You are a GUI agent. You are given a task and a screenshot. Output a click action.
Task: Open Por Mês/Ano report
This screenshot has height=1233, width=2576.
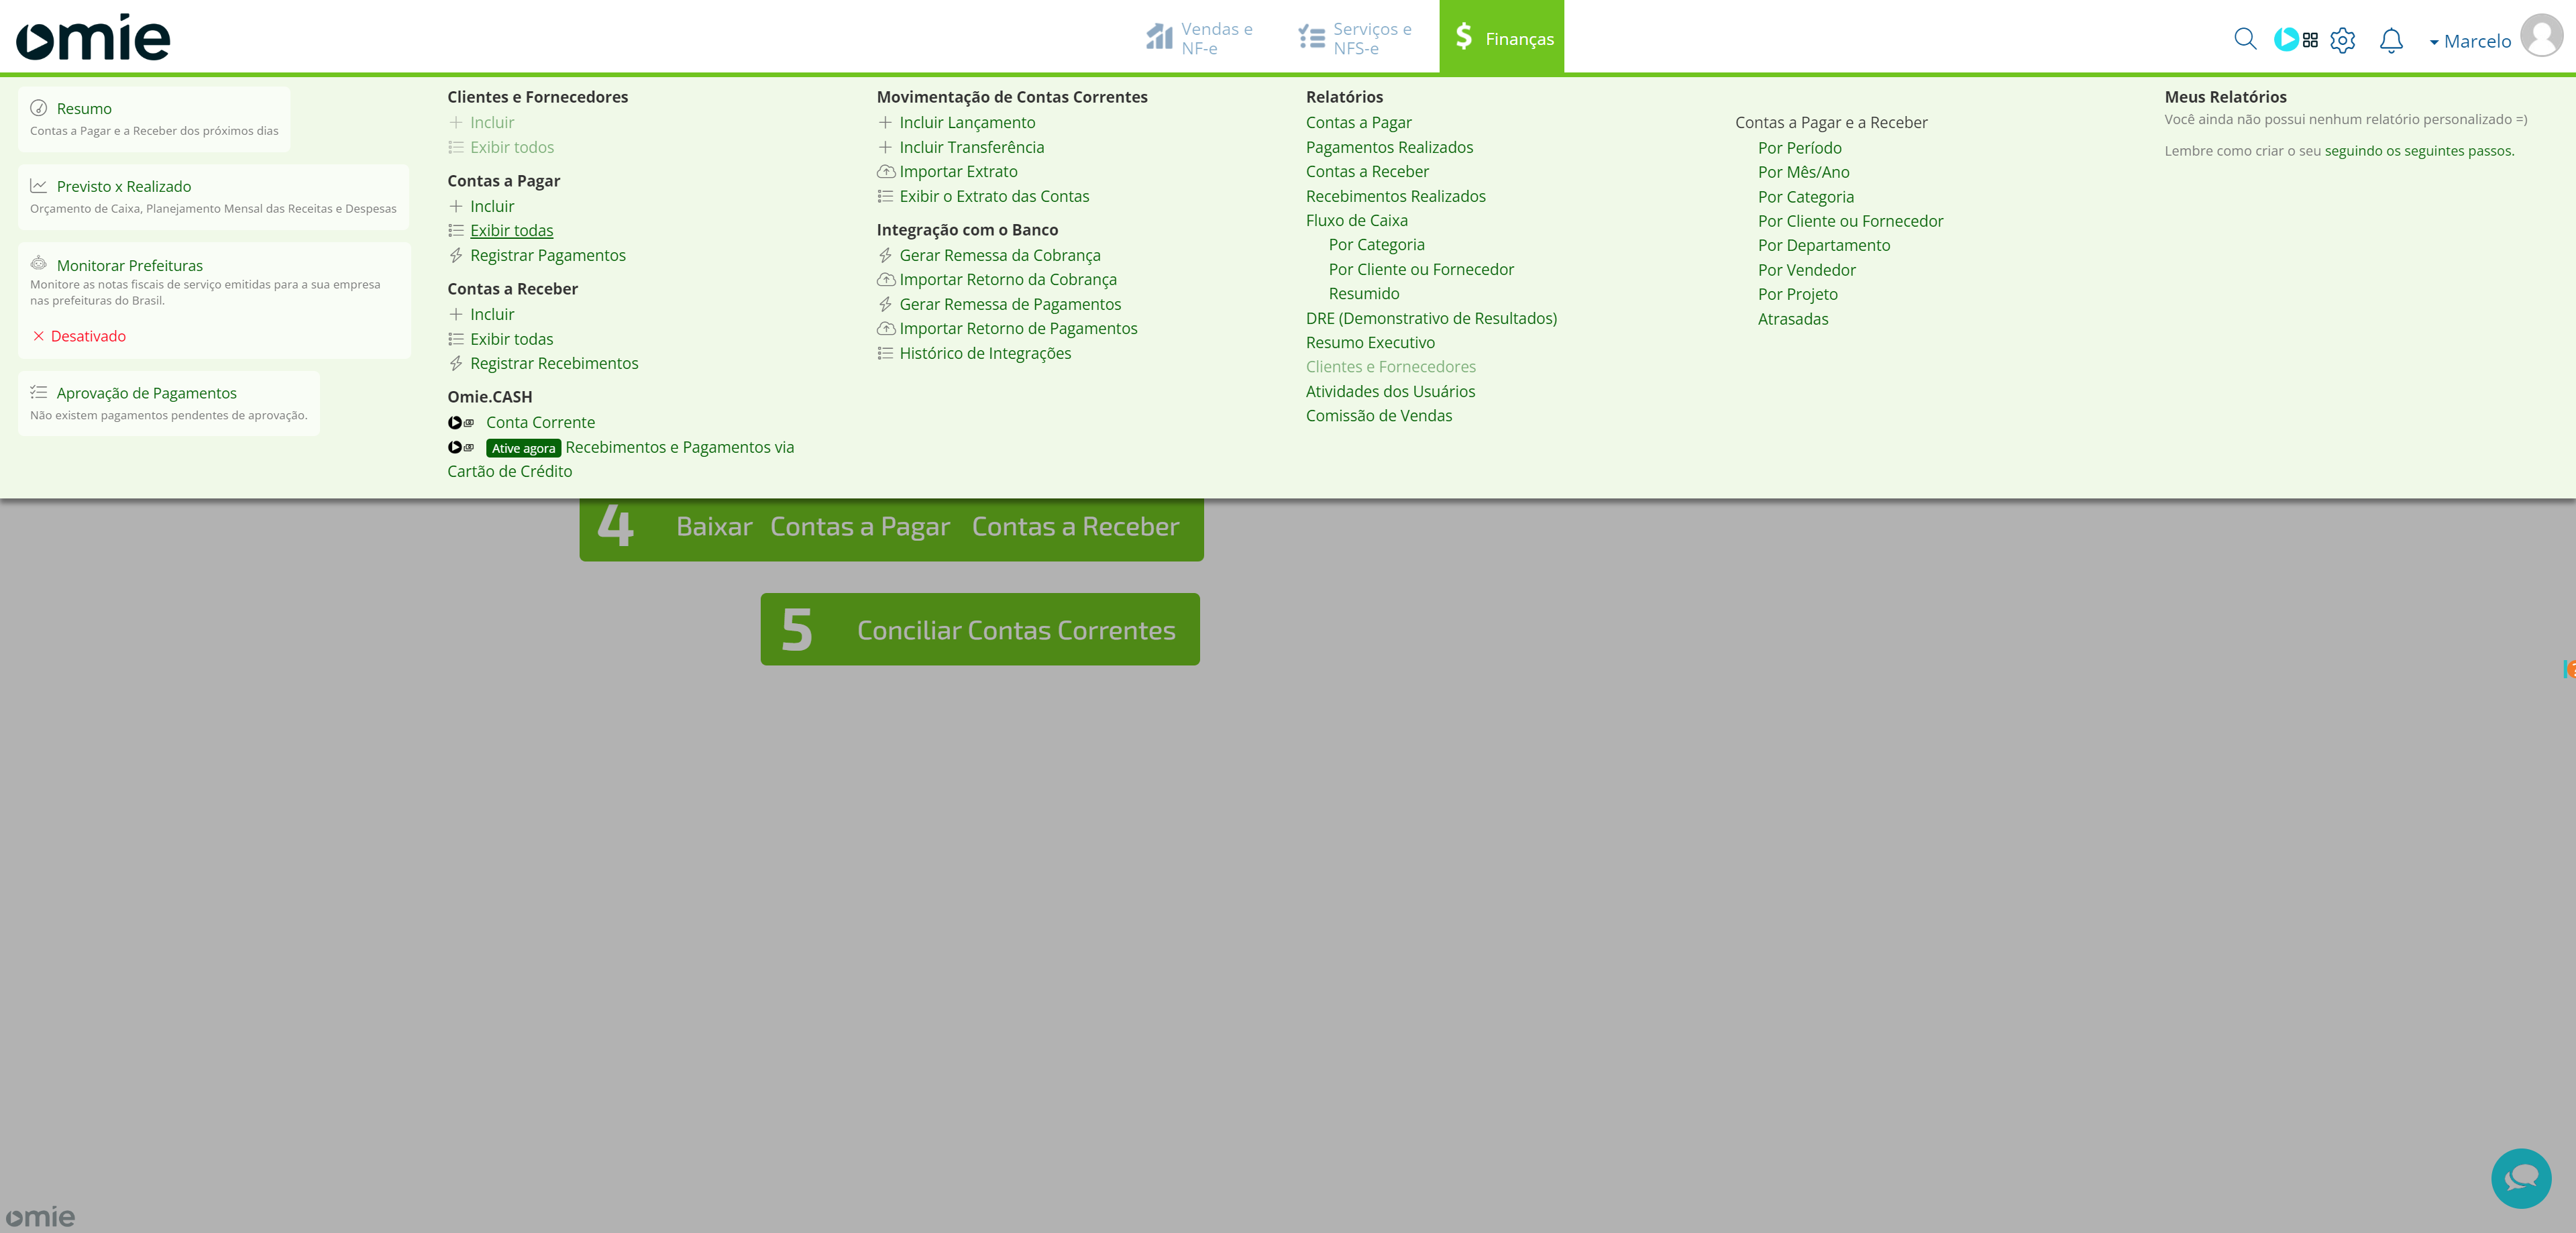[1803, 172]
